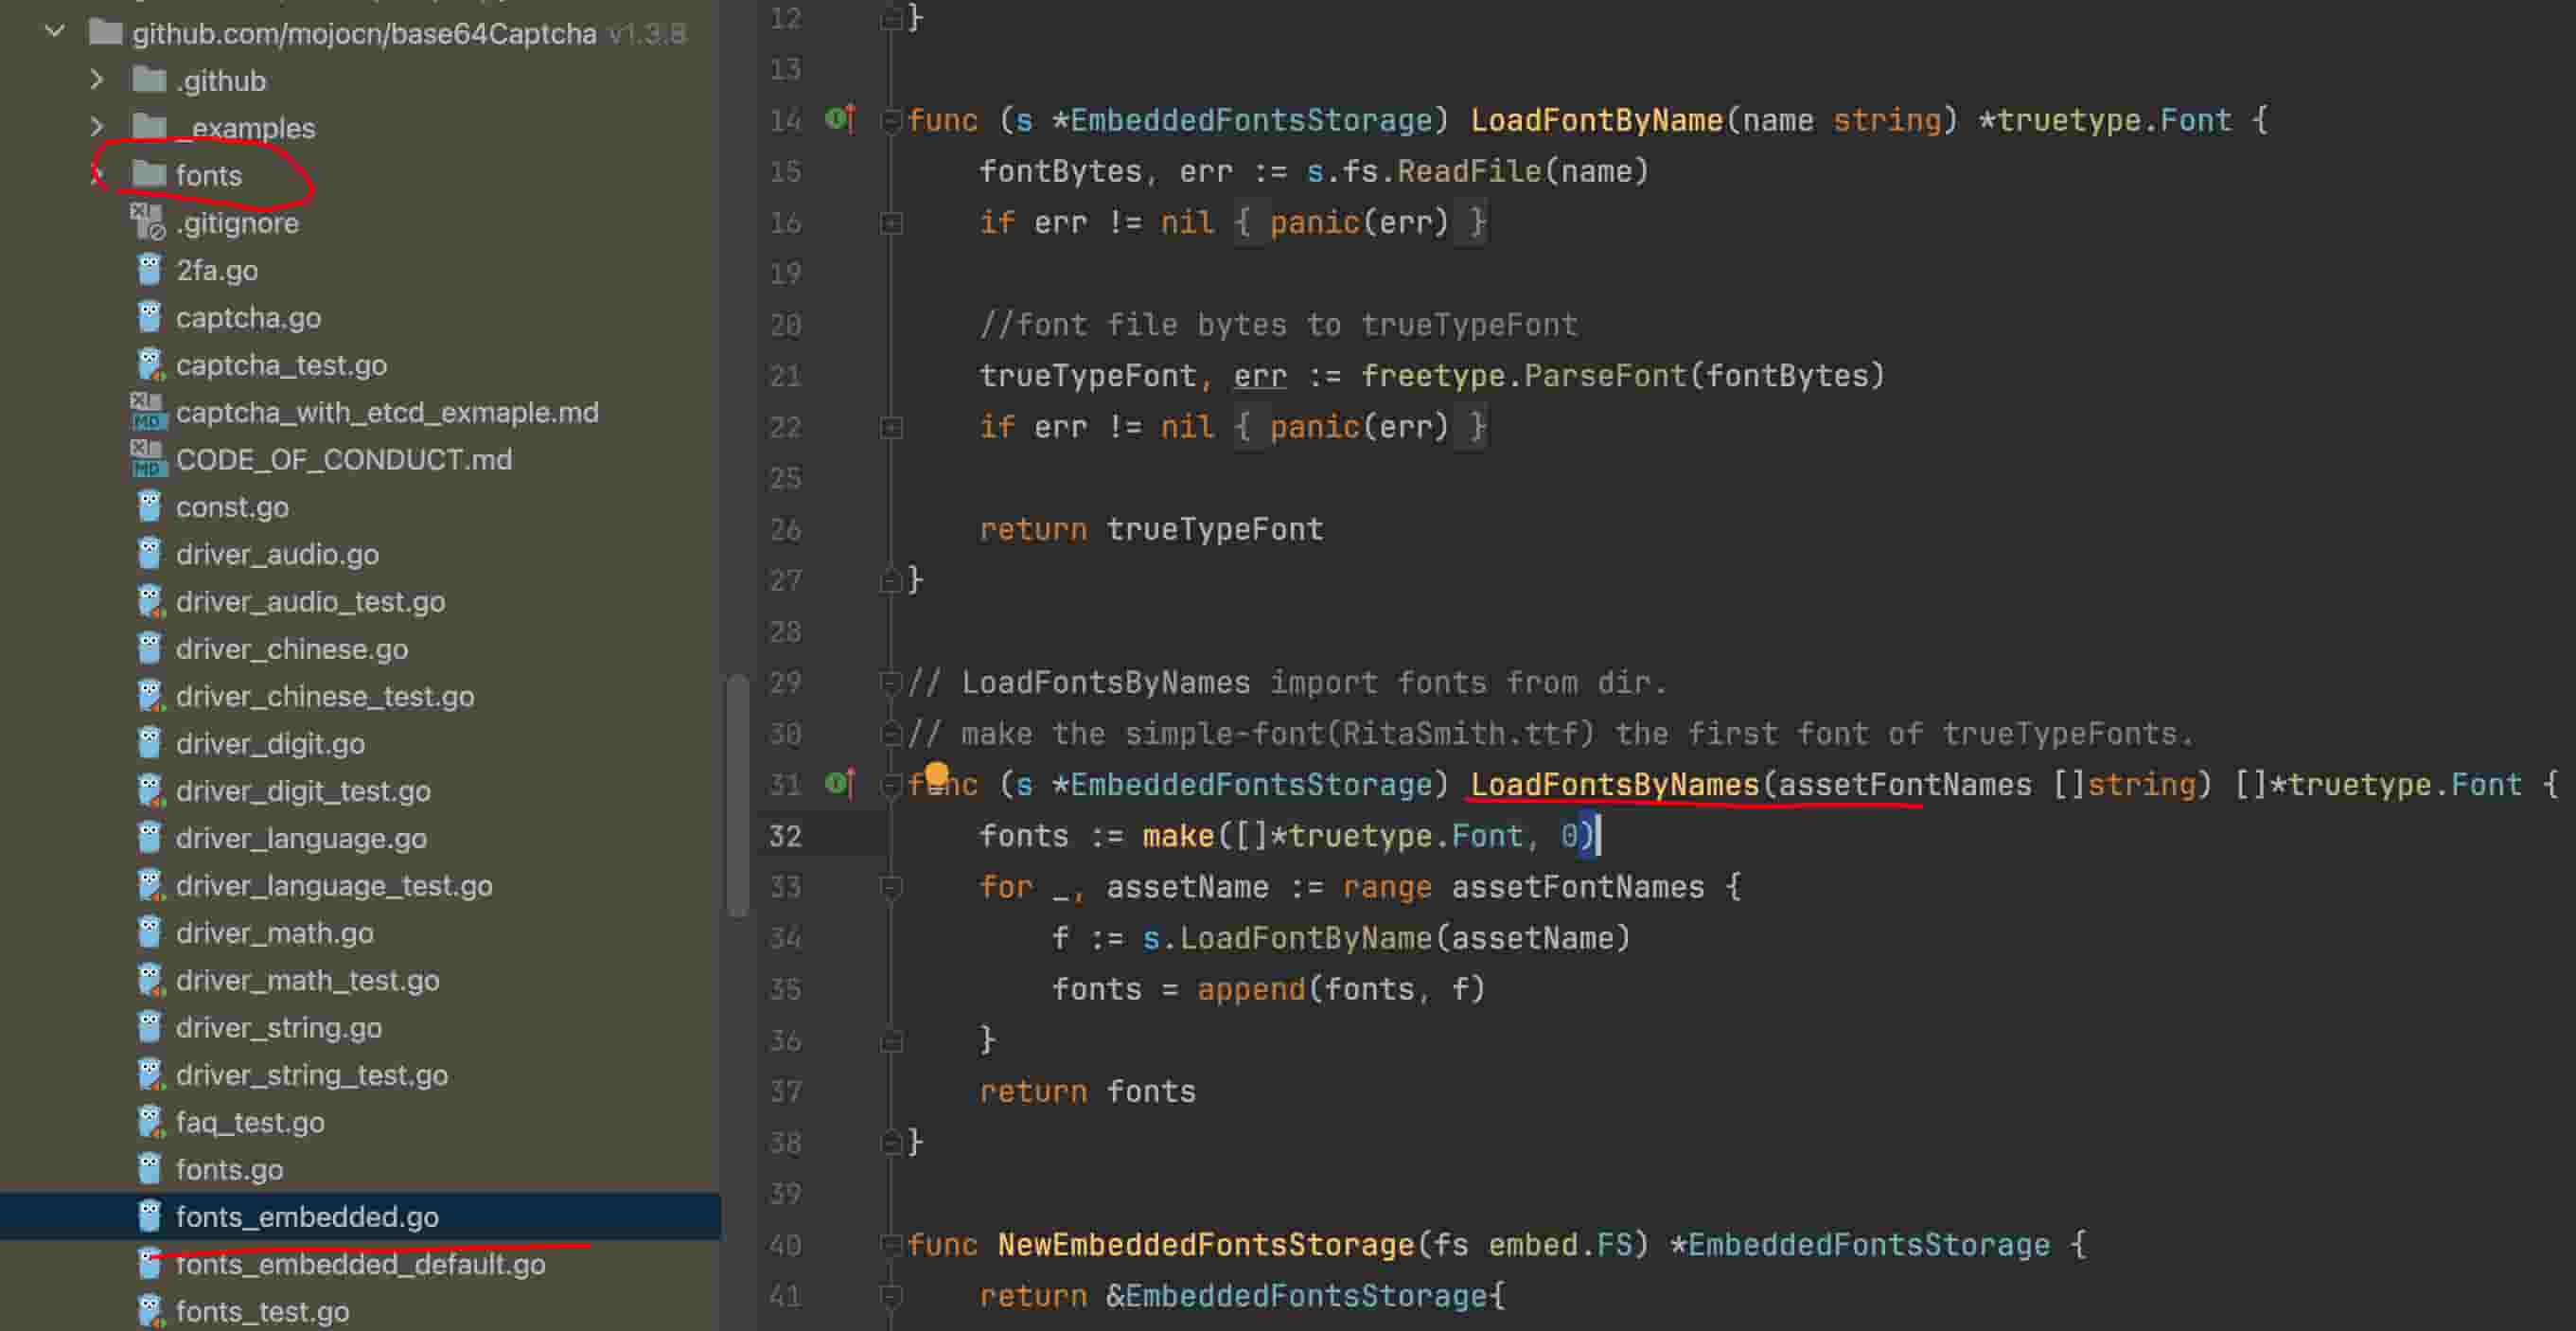The width and height of the screenshot is (2576, 1331).
Task: Expand folded error block on line 22
Action: [890, 427]
